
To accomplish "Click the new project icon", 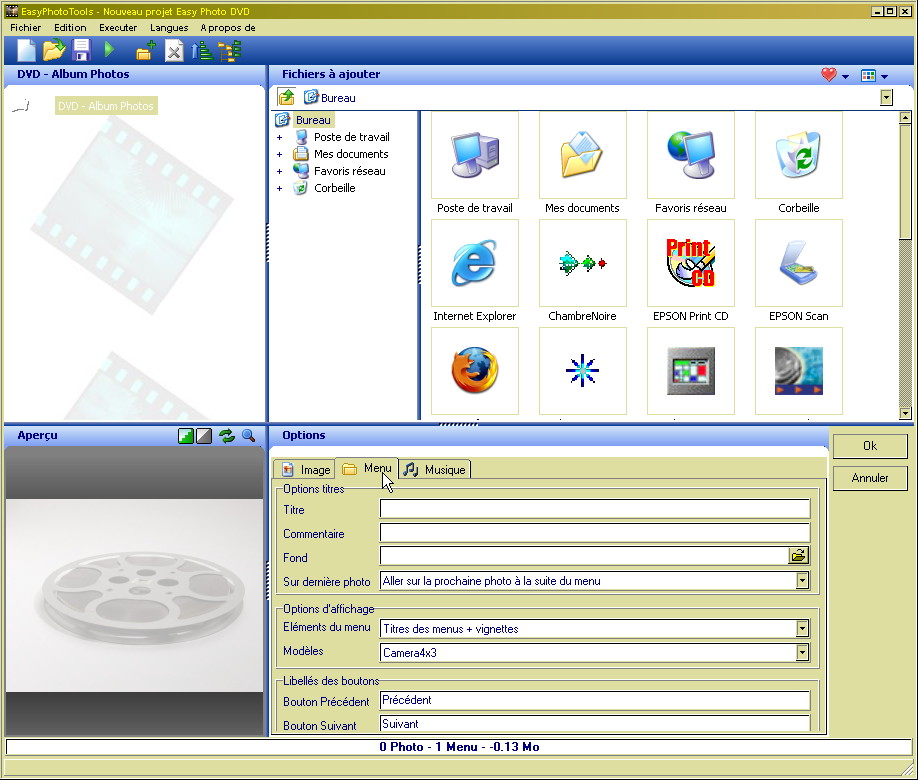I will [x=26, y=50].
